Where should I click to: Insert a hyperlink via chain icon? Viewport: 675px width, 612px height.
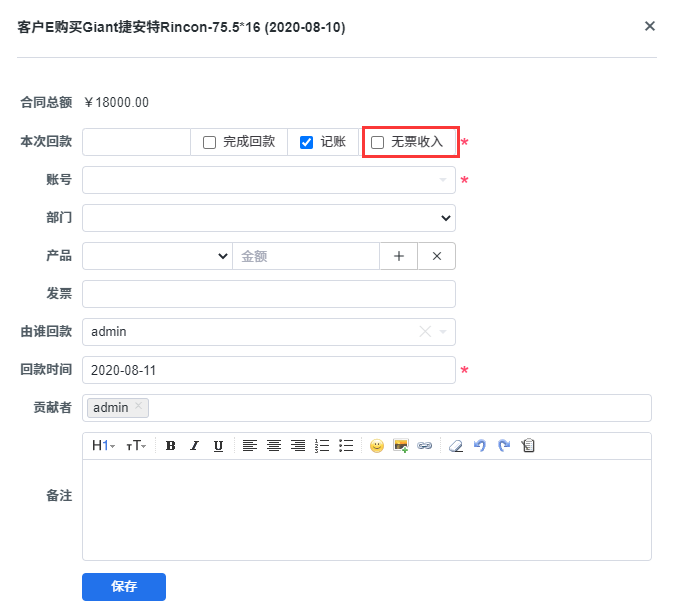coord(425,445)
